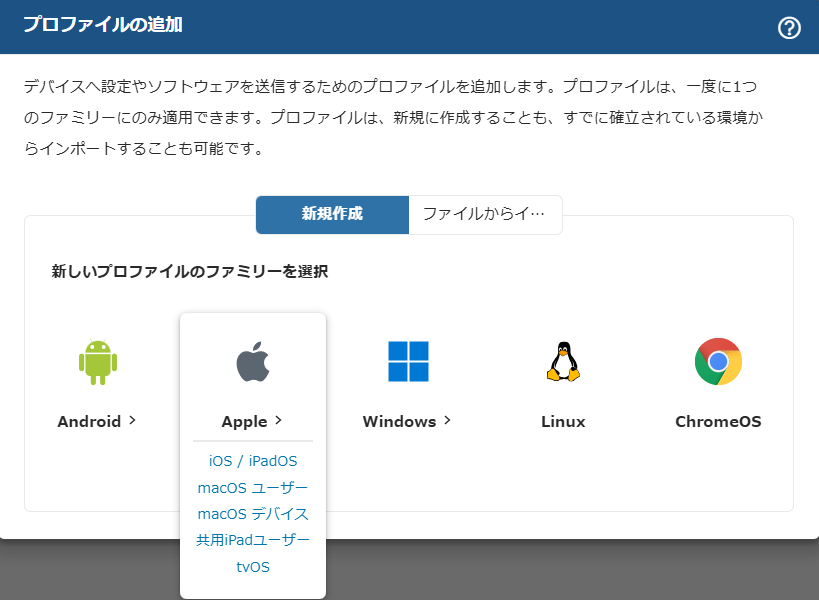Pick the Linux penguin icon
This screenshot has width=819, height=600.
click(x=563, y=361)
